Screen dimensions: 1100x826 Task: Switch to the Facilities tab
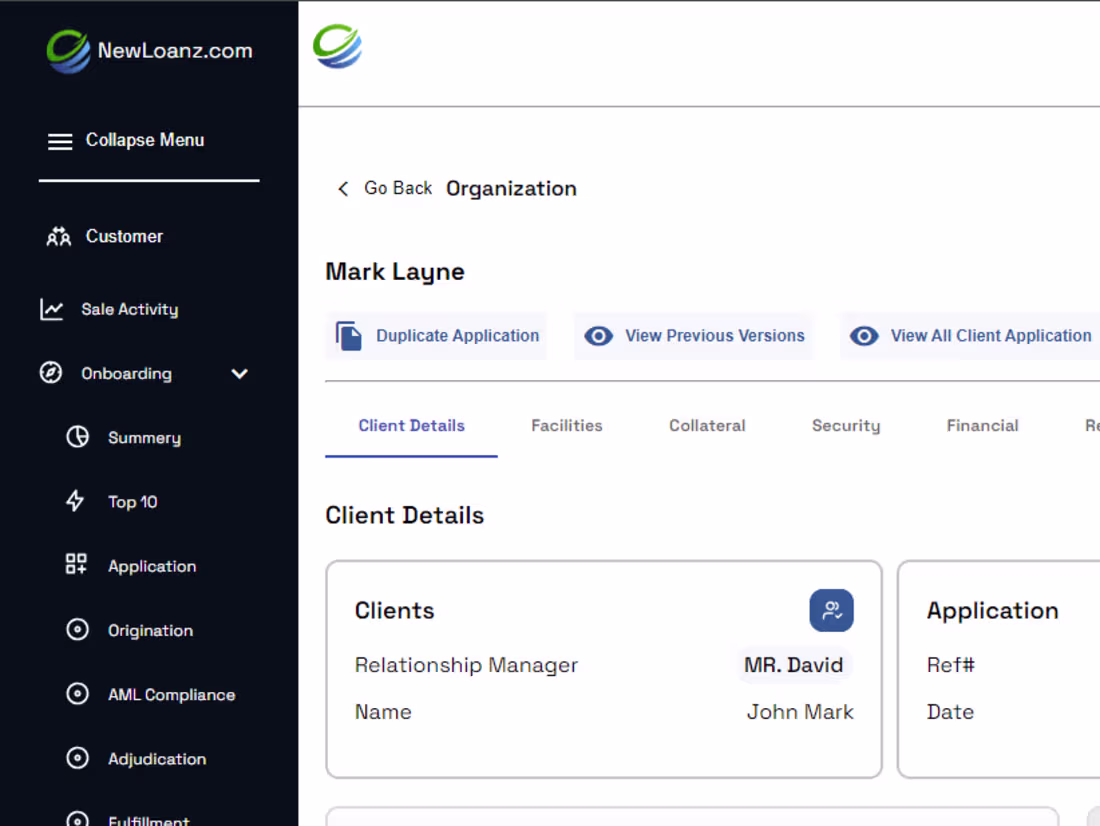click(x=567, y=426)
